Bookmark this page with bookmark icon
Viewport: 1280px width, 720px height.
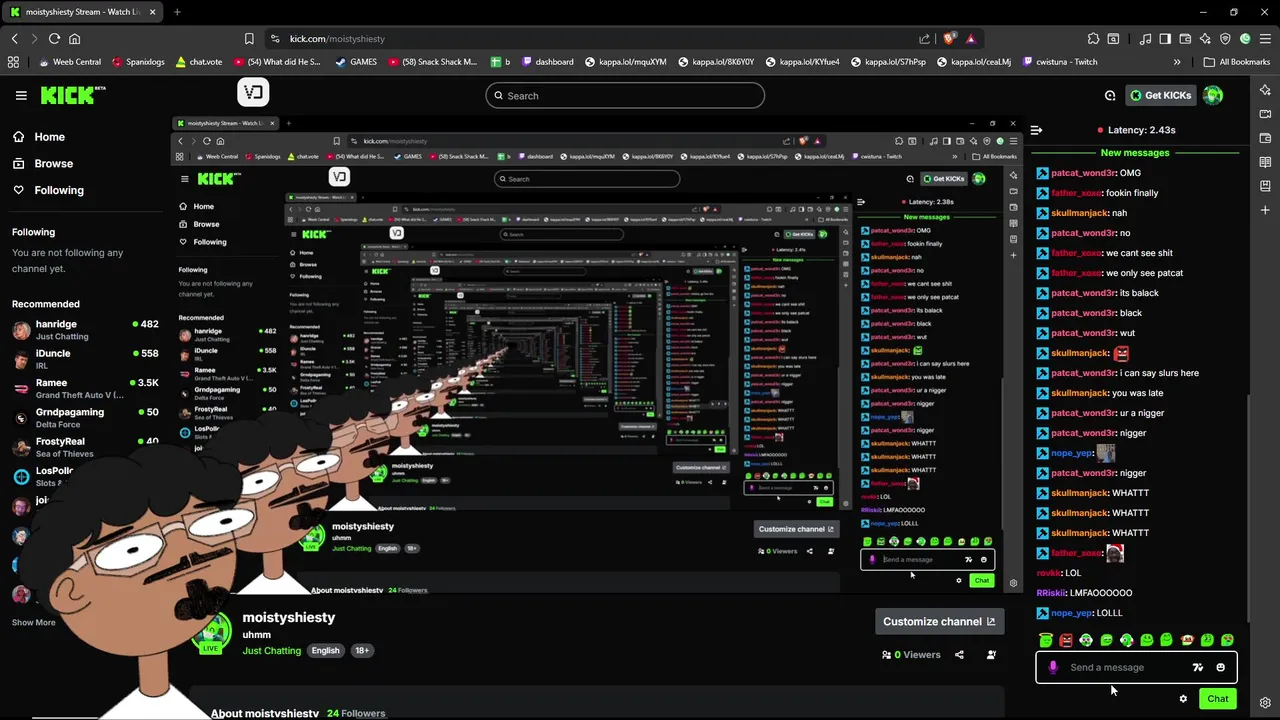[x=249, y=38]
